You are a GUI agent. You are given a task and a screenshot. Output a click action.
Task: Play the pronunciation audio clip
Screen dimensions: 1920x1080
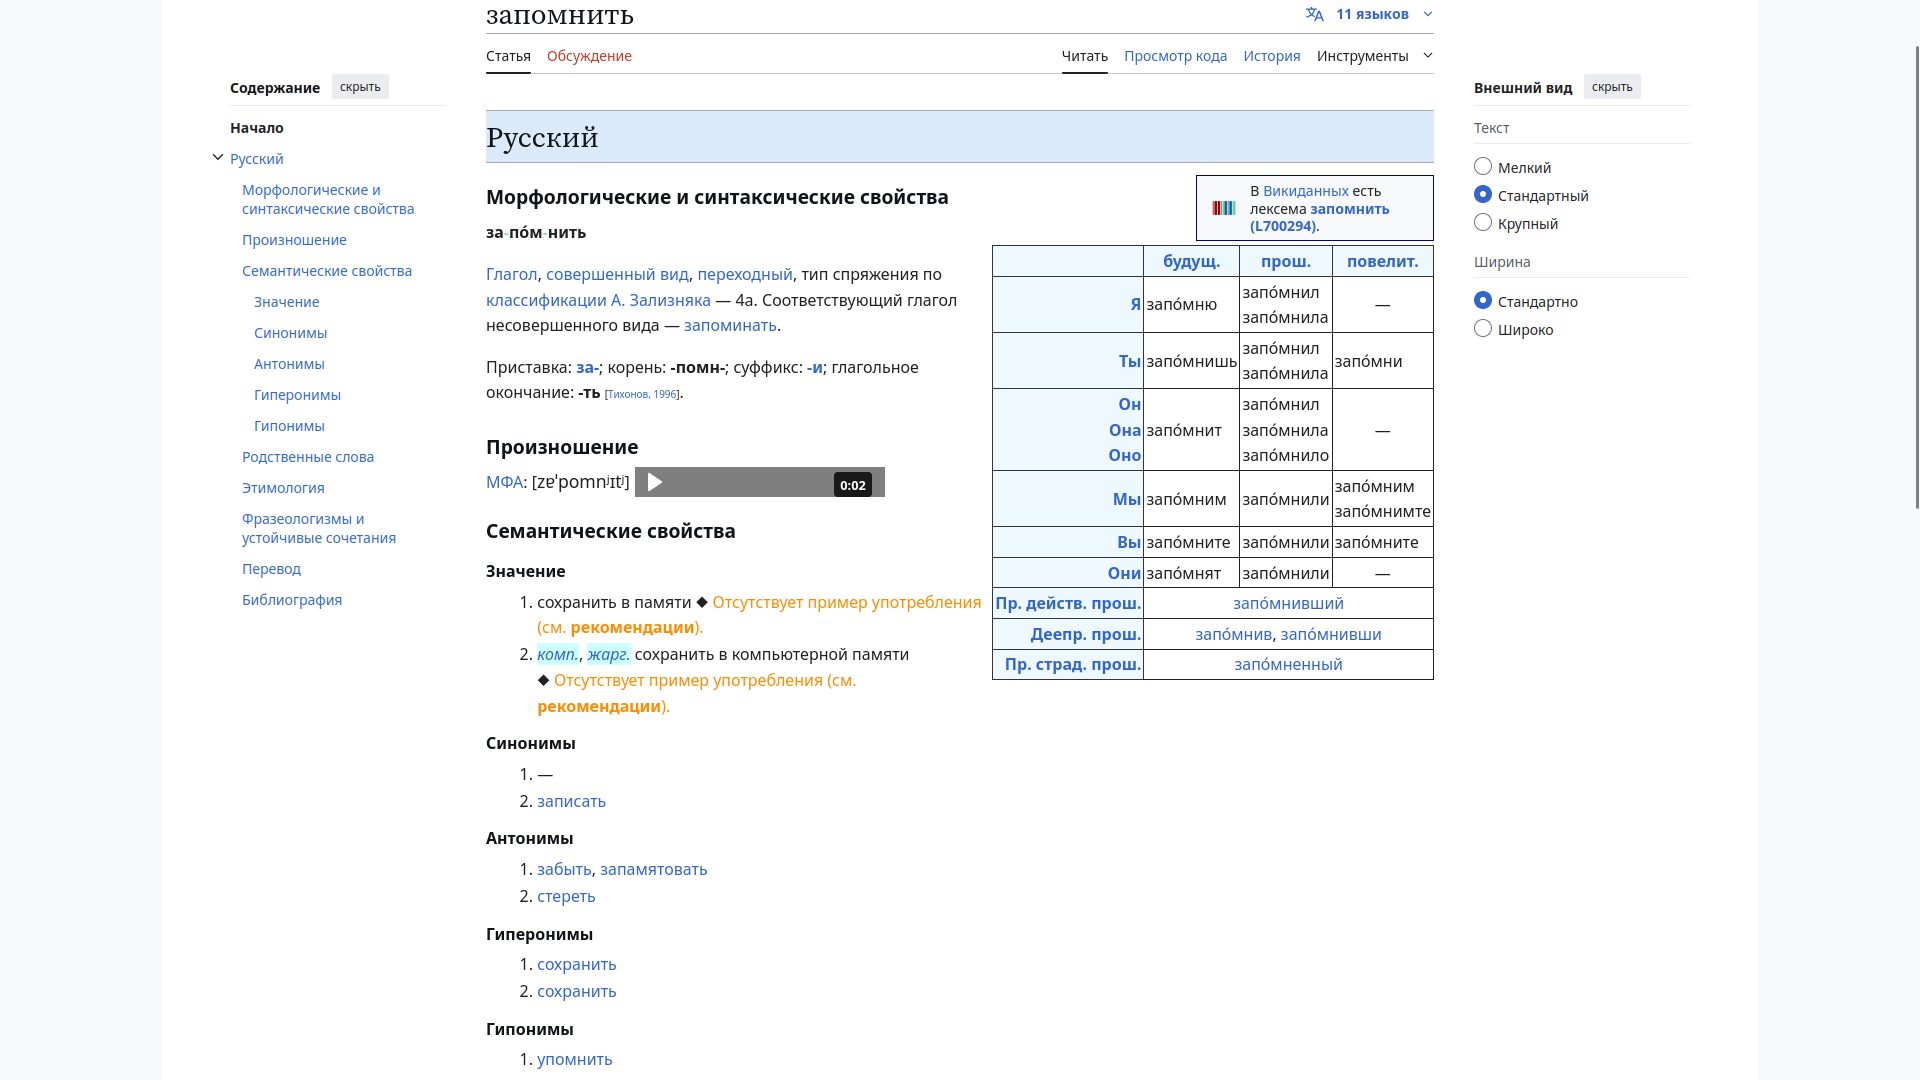point(655,483)
